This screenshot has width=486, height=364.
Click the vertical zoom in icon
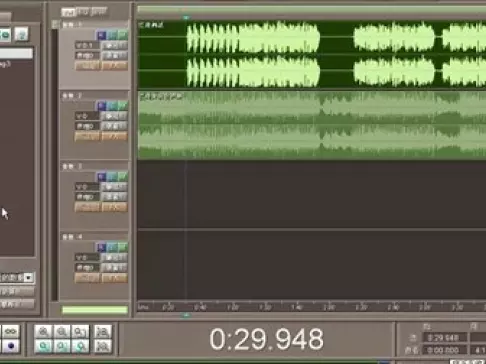click(103, 332)
